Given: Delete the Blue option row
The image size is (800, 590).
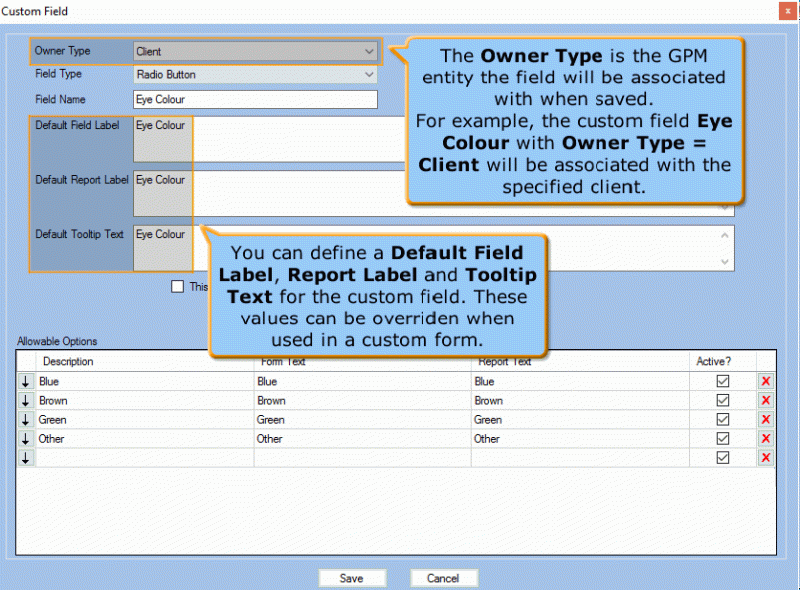Looking at the screenshot, I should [x=766, y=381].
